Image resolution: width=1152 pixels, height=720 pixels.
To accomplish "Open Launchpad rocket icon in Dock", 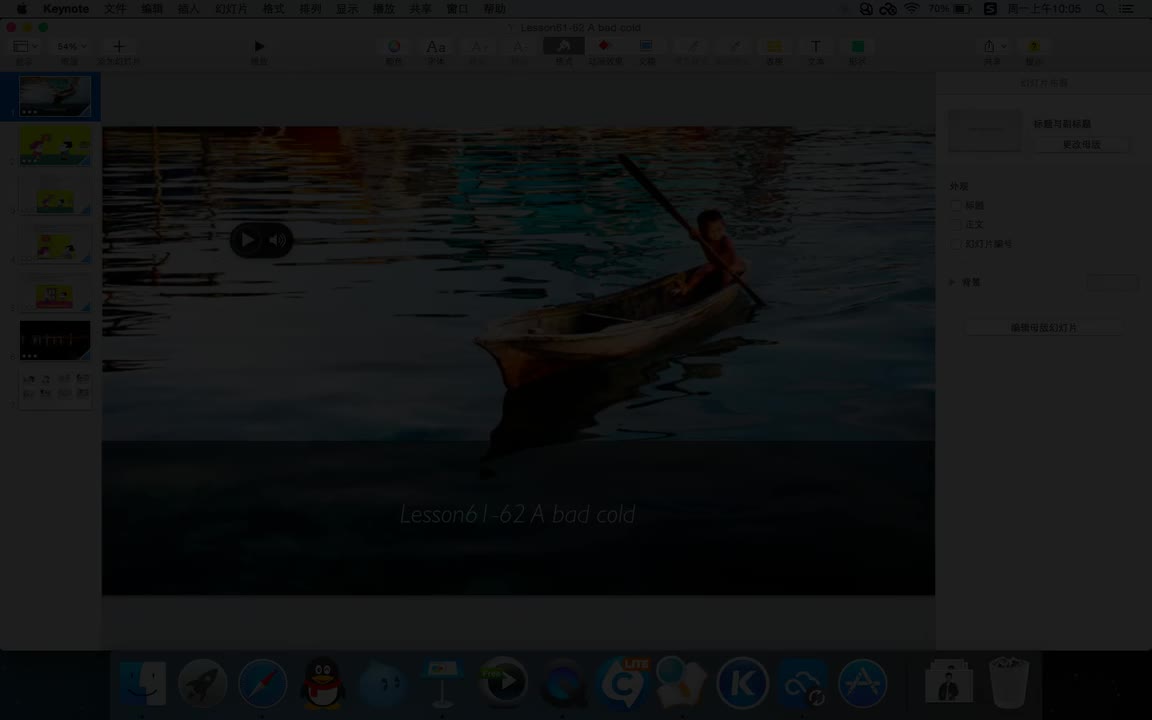I will coord(202,683).
